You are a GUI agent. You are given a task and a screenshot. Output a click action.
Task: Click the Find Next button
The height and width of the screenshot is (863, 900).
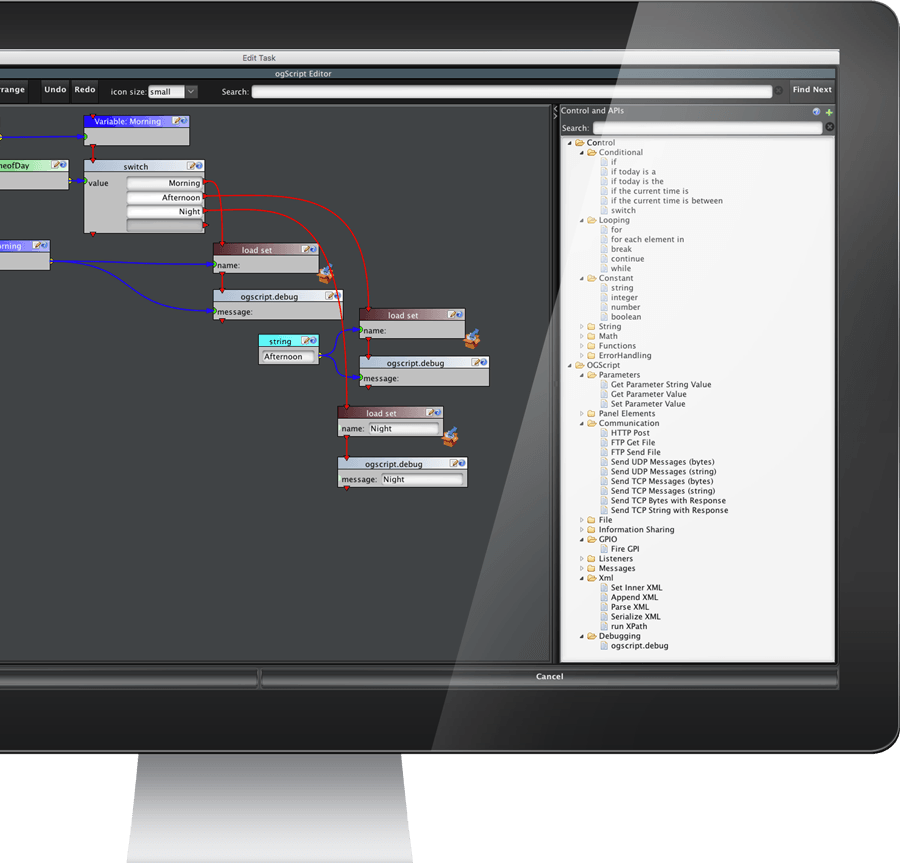tap(812, 90)
